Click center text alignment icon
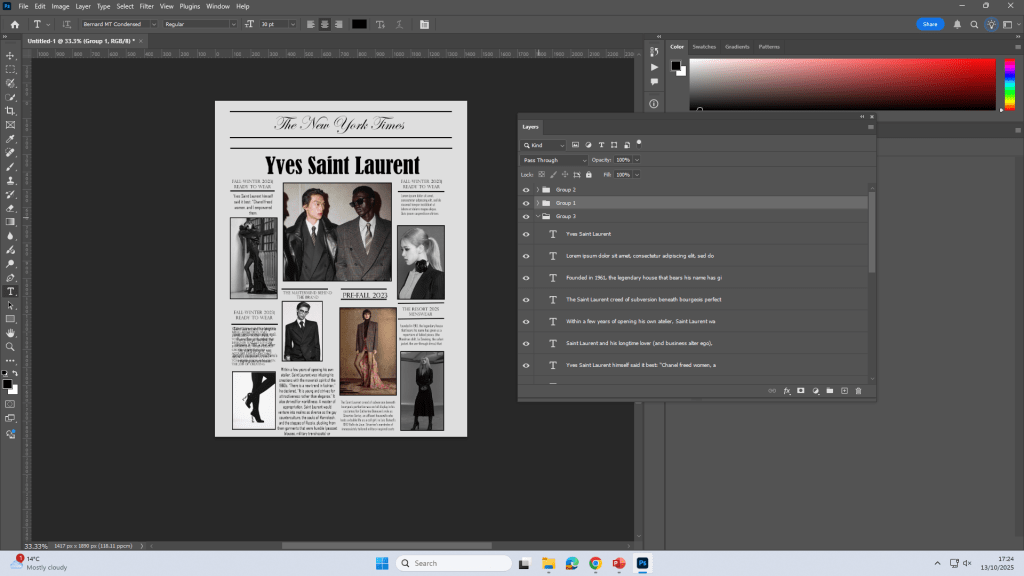 [x=325, y=24]
